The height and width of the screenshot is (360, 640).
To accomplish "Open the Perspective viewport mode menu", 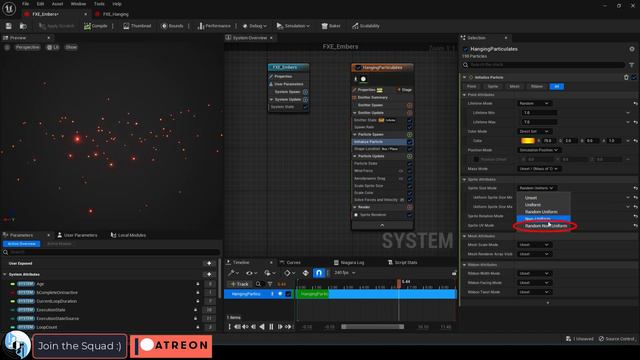I will (x=28, y=47).
